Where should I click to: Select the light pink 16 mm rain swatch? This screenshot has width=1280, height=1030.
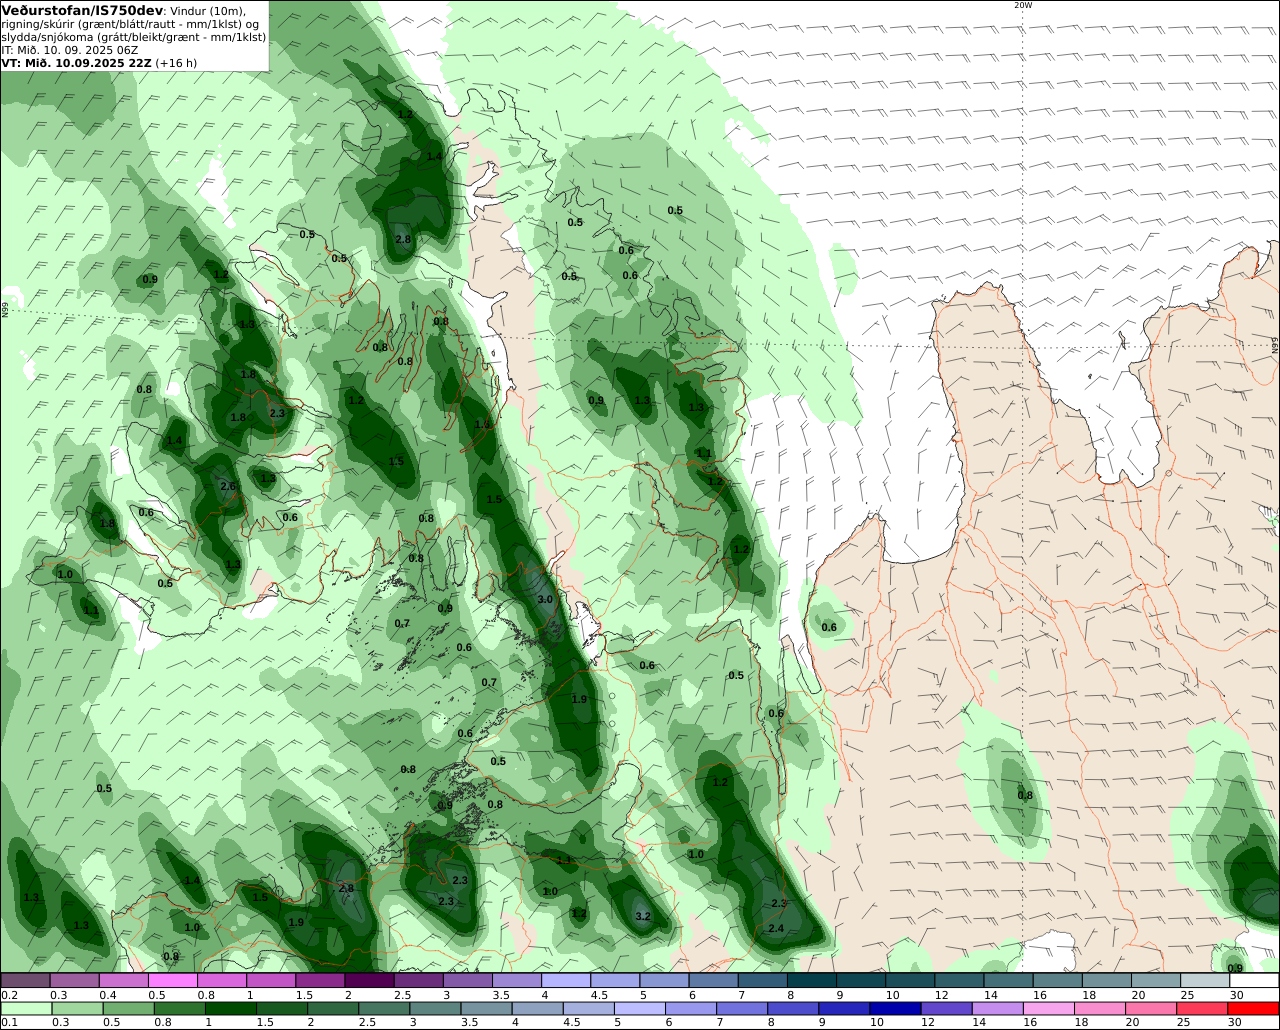[1050, 1009]
